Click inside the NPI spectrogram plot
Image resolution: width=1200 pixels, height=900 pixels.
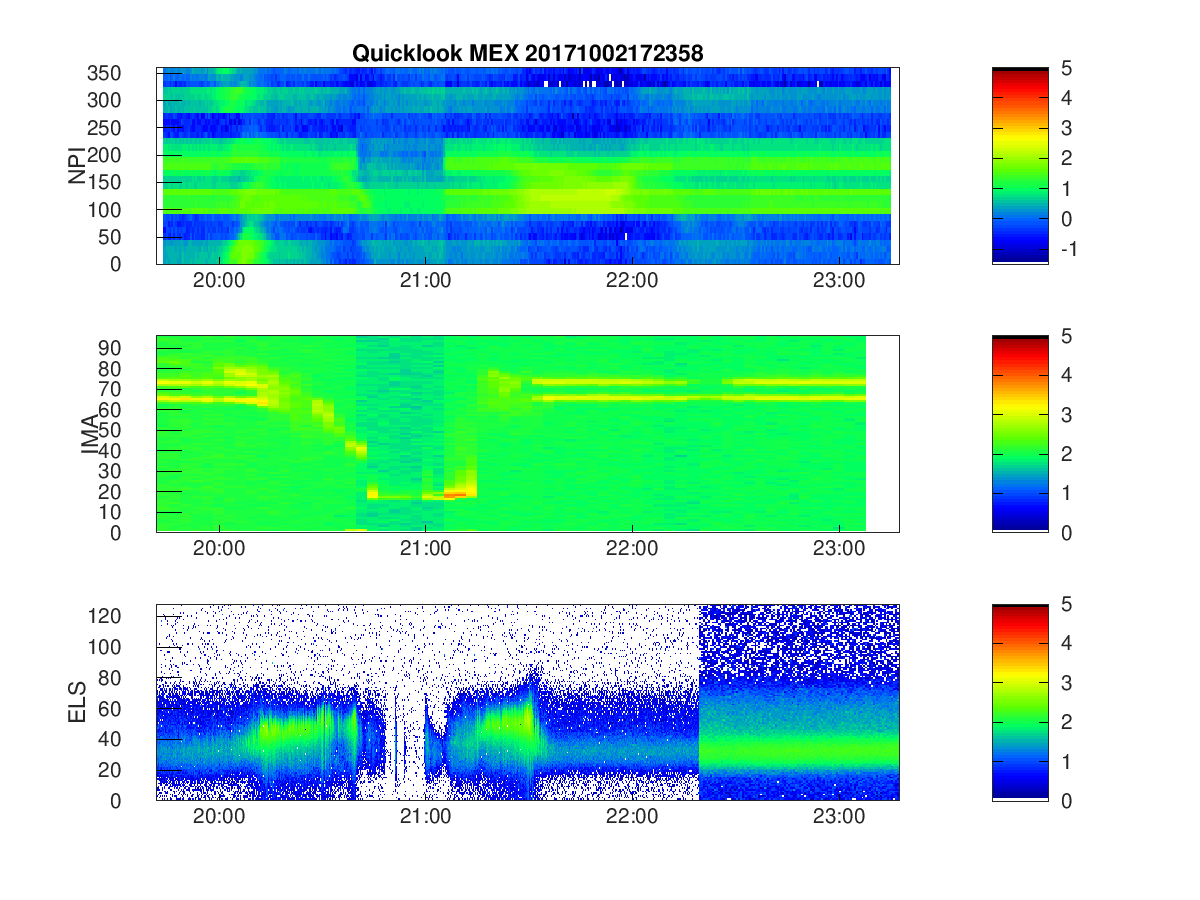click(x=527, y=166)
